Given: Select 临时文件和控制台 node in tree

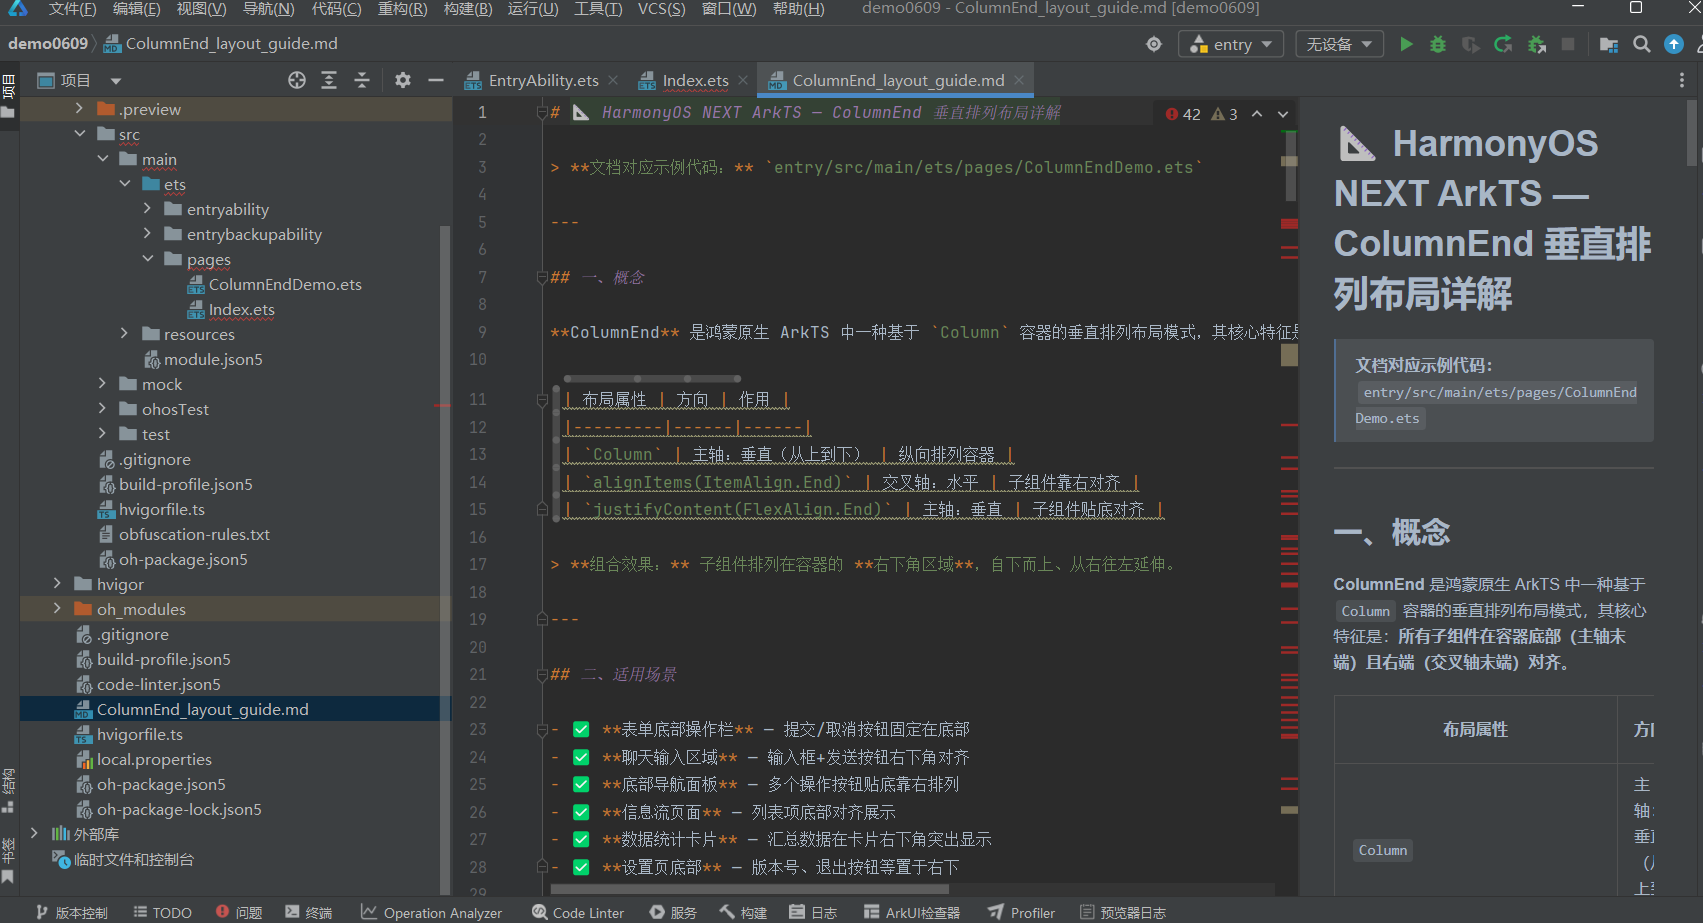Looking at the screenshot, I should click(x=134, y=859).
